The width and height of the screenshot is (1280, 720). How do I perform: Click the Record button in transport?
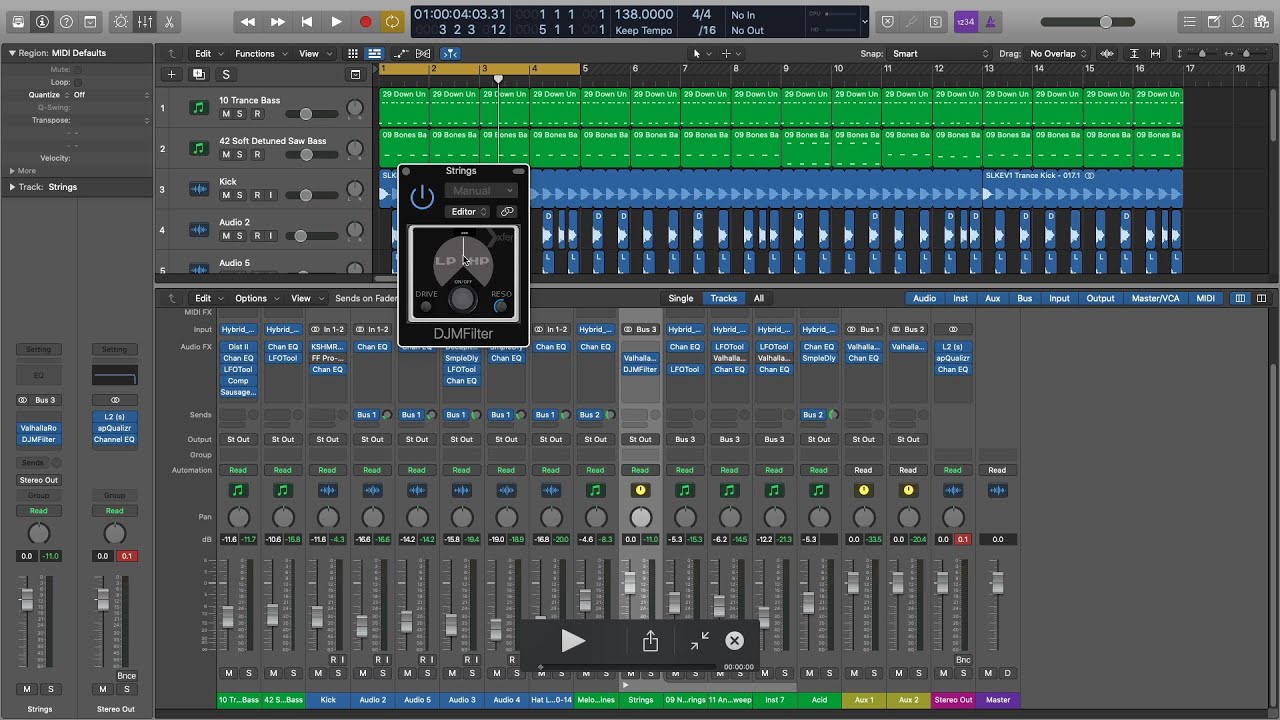(365, 21)
